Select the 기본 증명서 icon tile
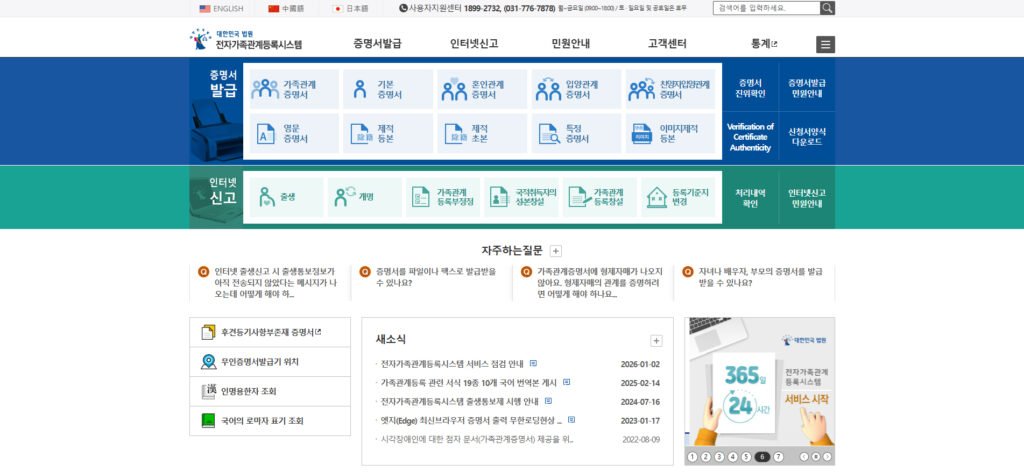This screenshot has height=472, width=1024. click(x=388, y=89)
